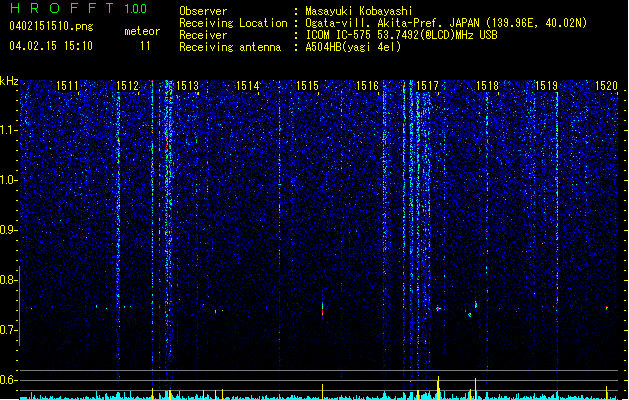Click the date stamp 04.02.15 15:10

coord(51,46)
